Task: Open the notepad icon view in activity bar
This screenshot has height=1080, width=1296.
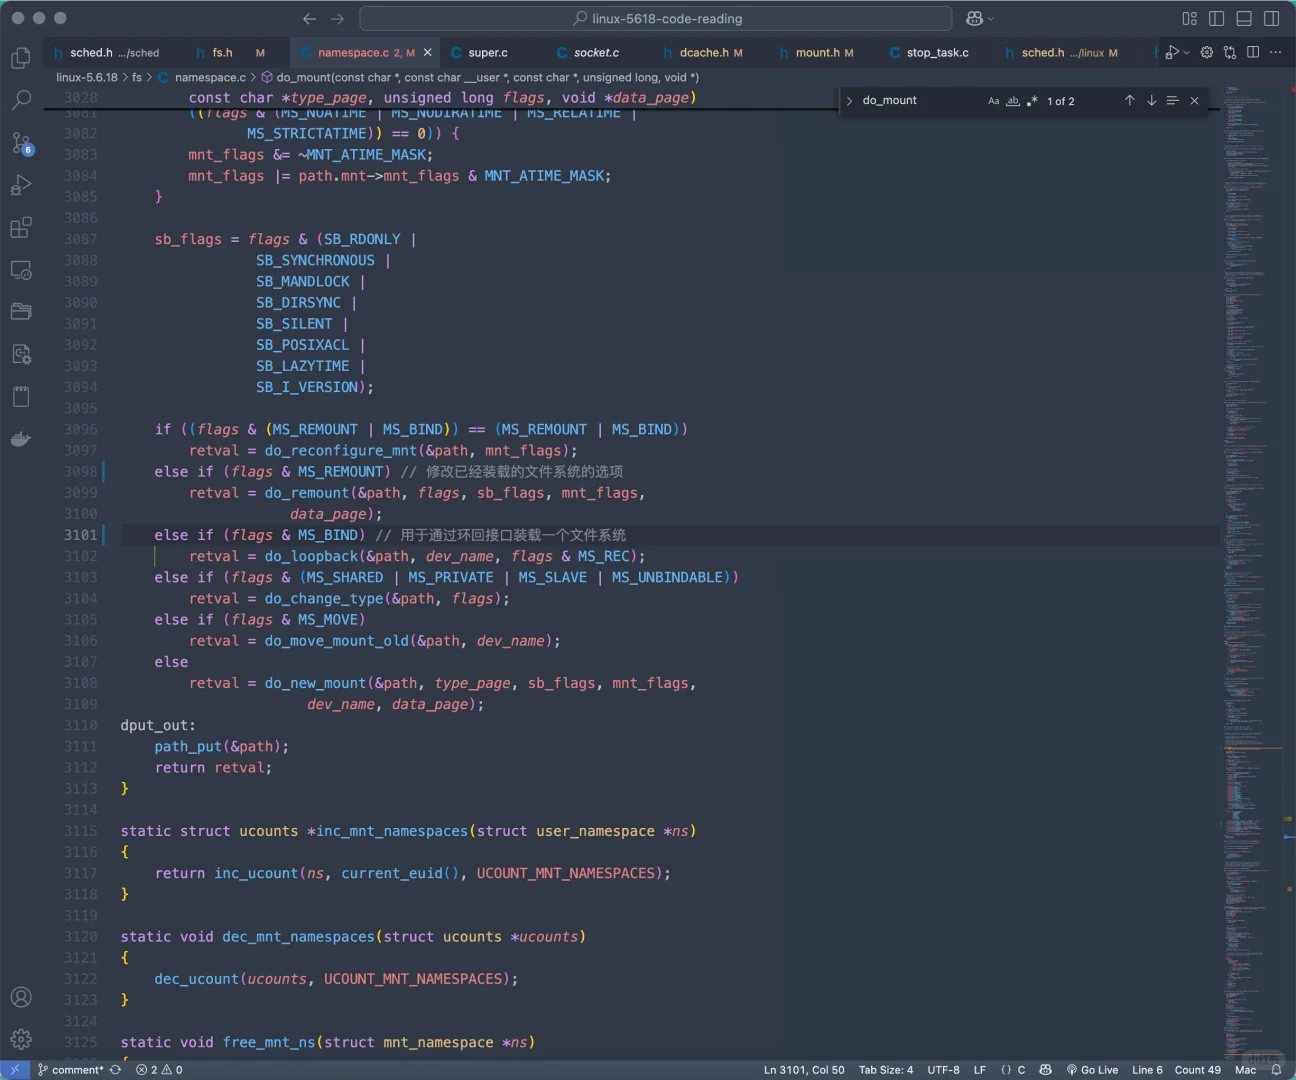Action: click(21, 397)
